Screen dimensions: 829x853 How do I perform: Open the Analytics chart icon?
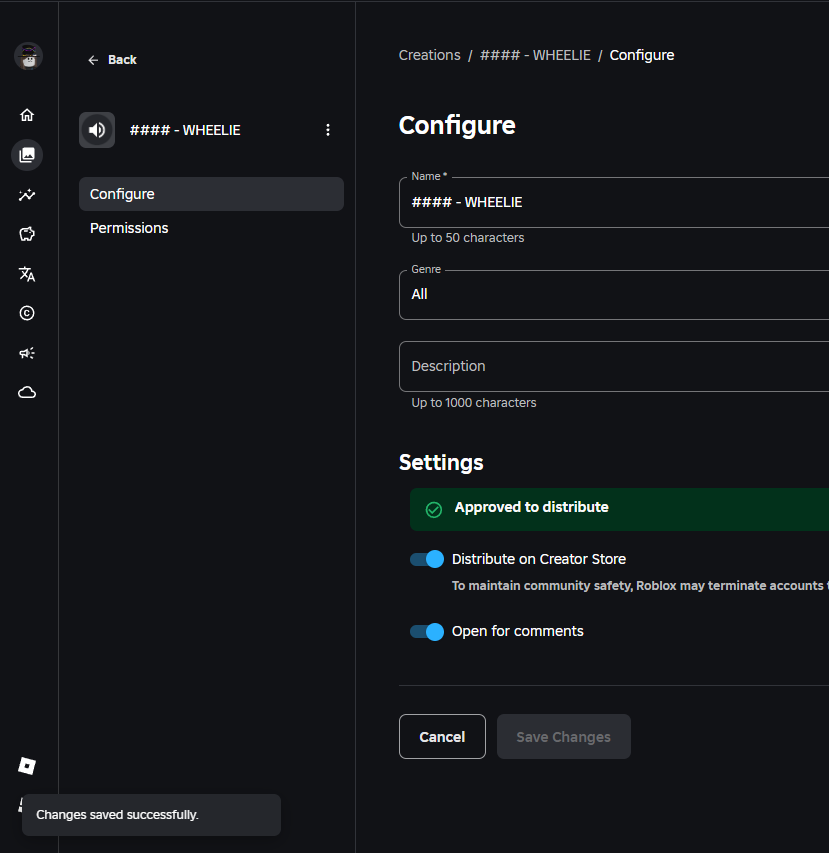[x=27, y=195]
